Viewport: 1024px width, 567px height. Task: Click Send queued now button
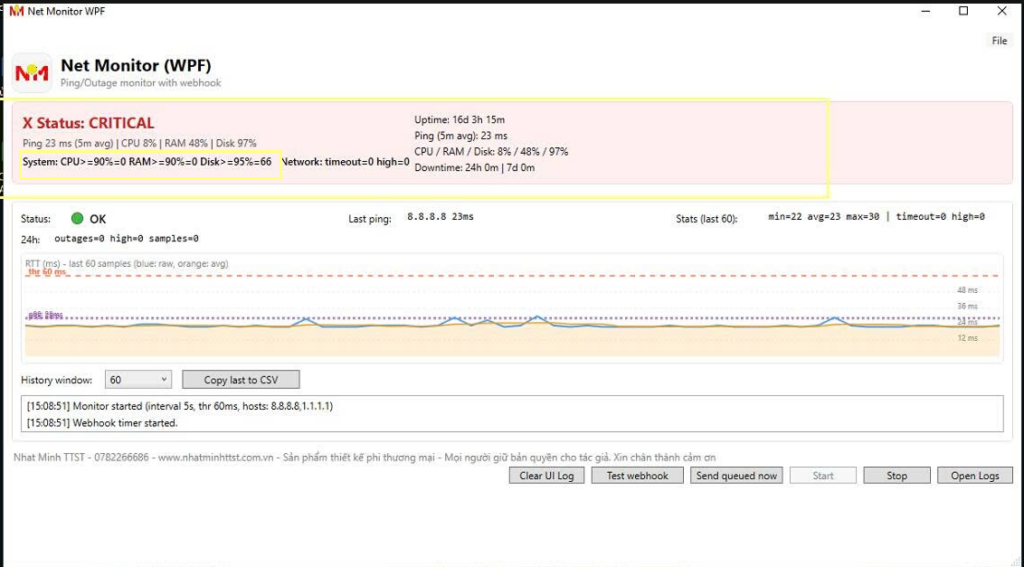pos(736,476)
